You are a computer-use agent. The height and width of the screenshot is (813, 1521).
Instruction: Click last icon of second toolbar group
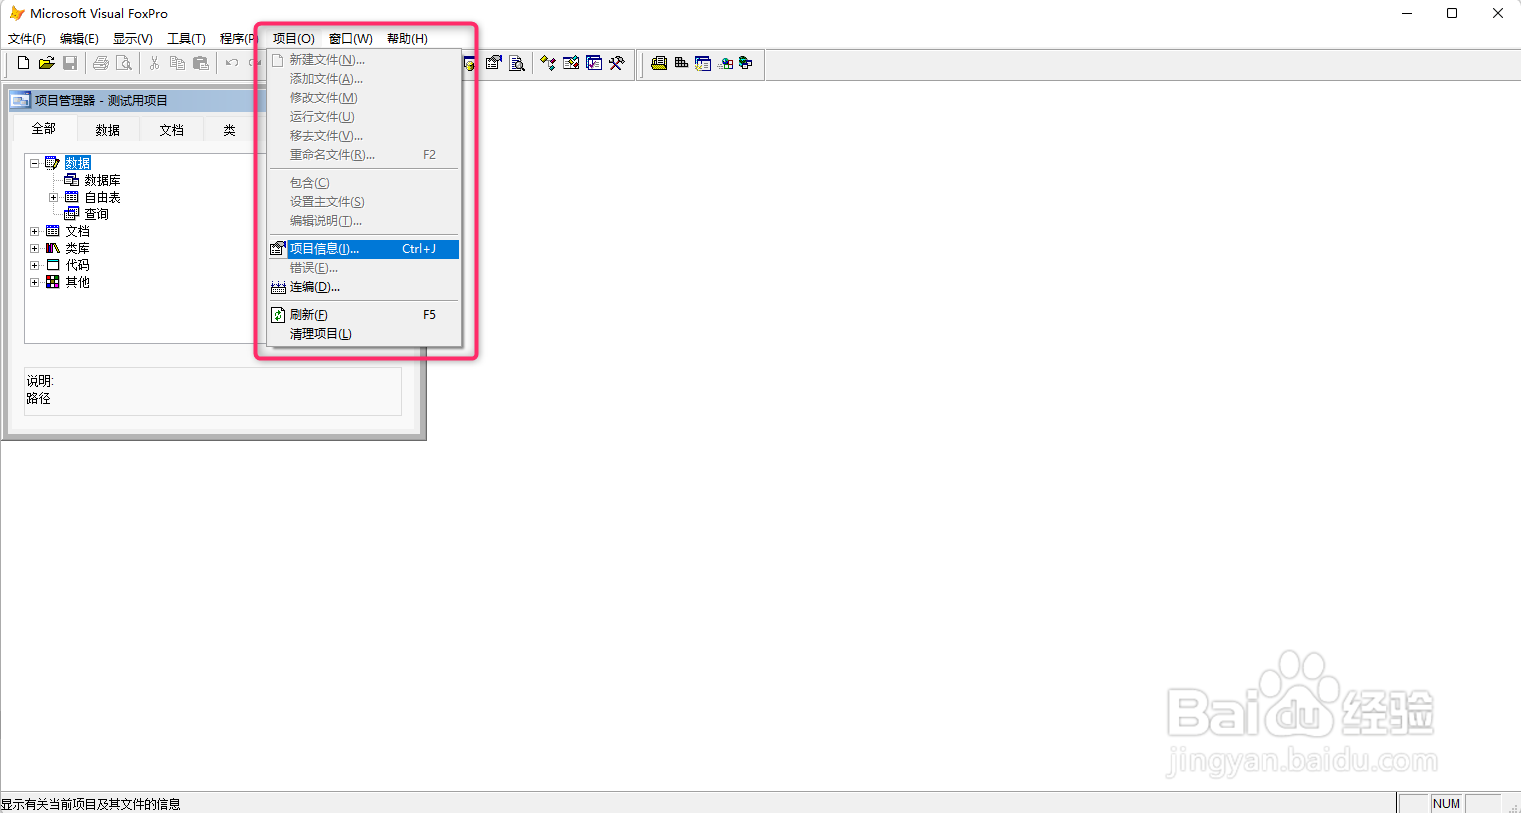point(746,63)
